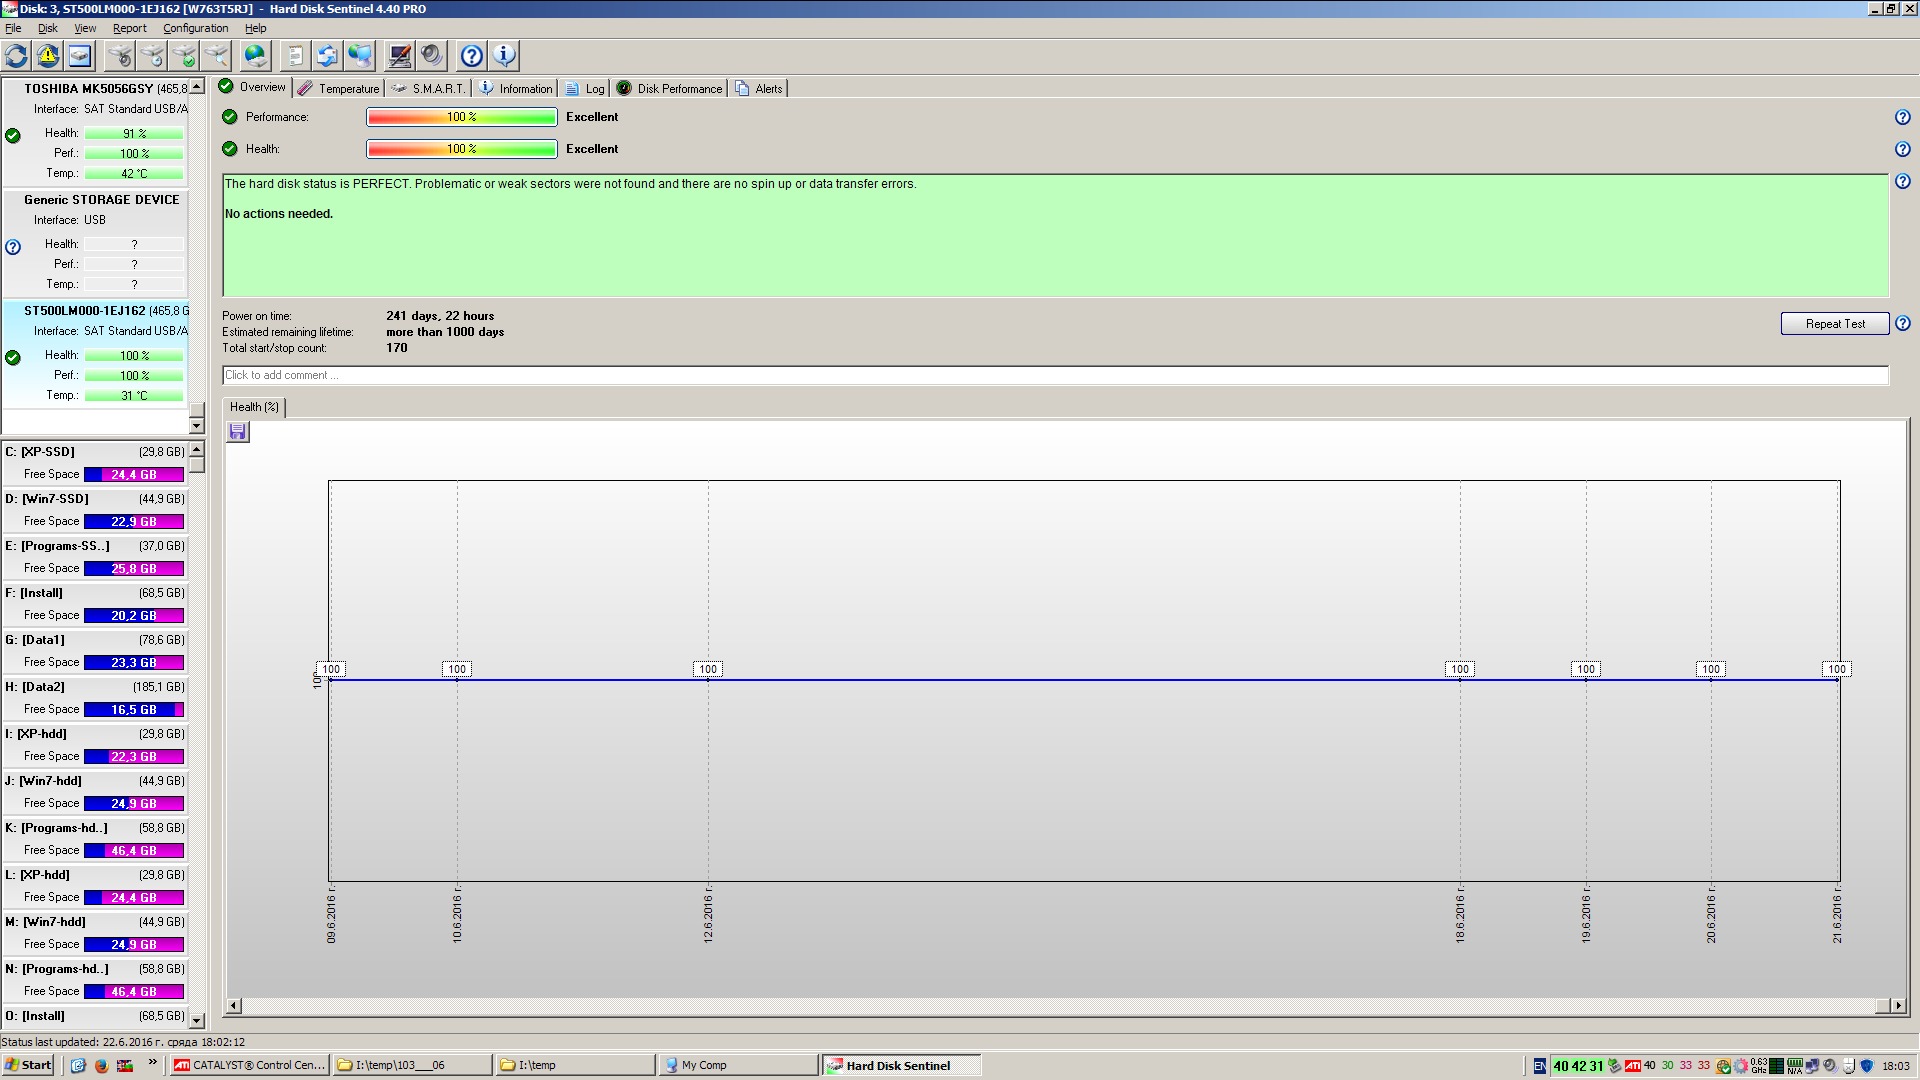This screenshot has height=1080, width=1920.
Task: Click the 12.6.2016 health chart data point
Action: pyautogui.click(x=708, y=680)
